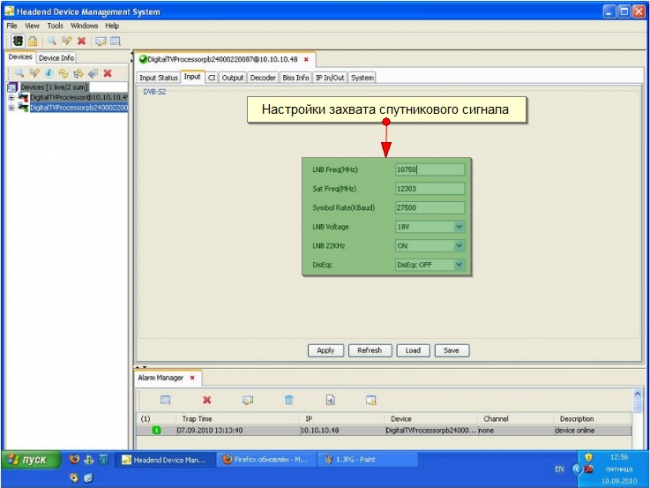
Task: Click the yellow refresh arrows icon in Devices panel
Action: [x=63, y=73]
